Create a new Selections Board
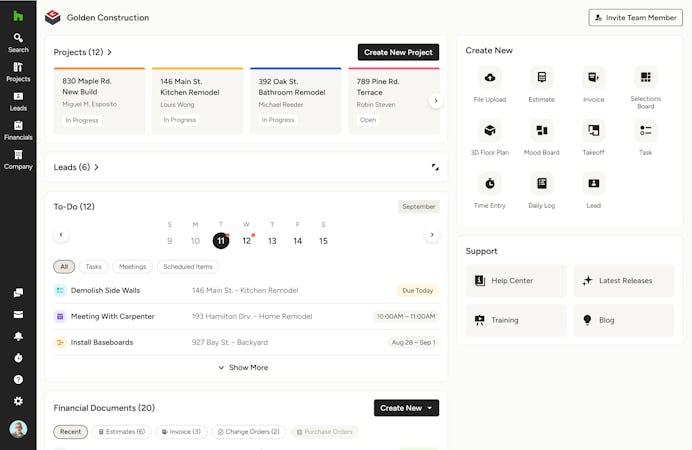Screen dimensions: 692x450 coord(645,87)
